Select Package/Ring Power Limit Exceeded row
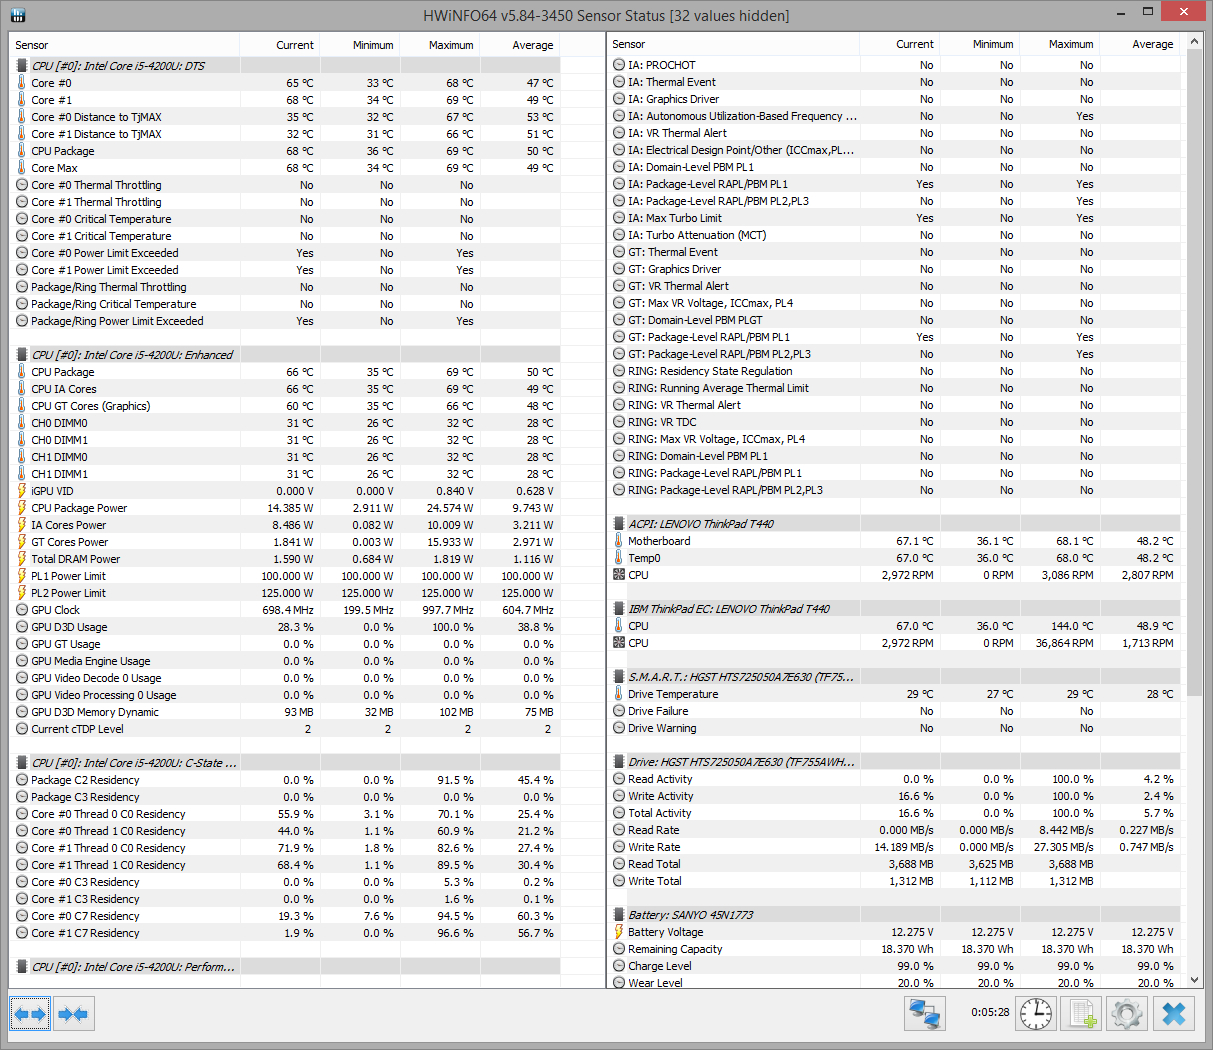This screenshot has width=1213, height=1050. [285, 321]
